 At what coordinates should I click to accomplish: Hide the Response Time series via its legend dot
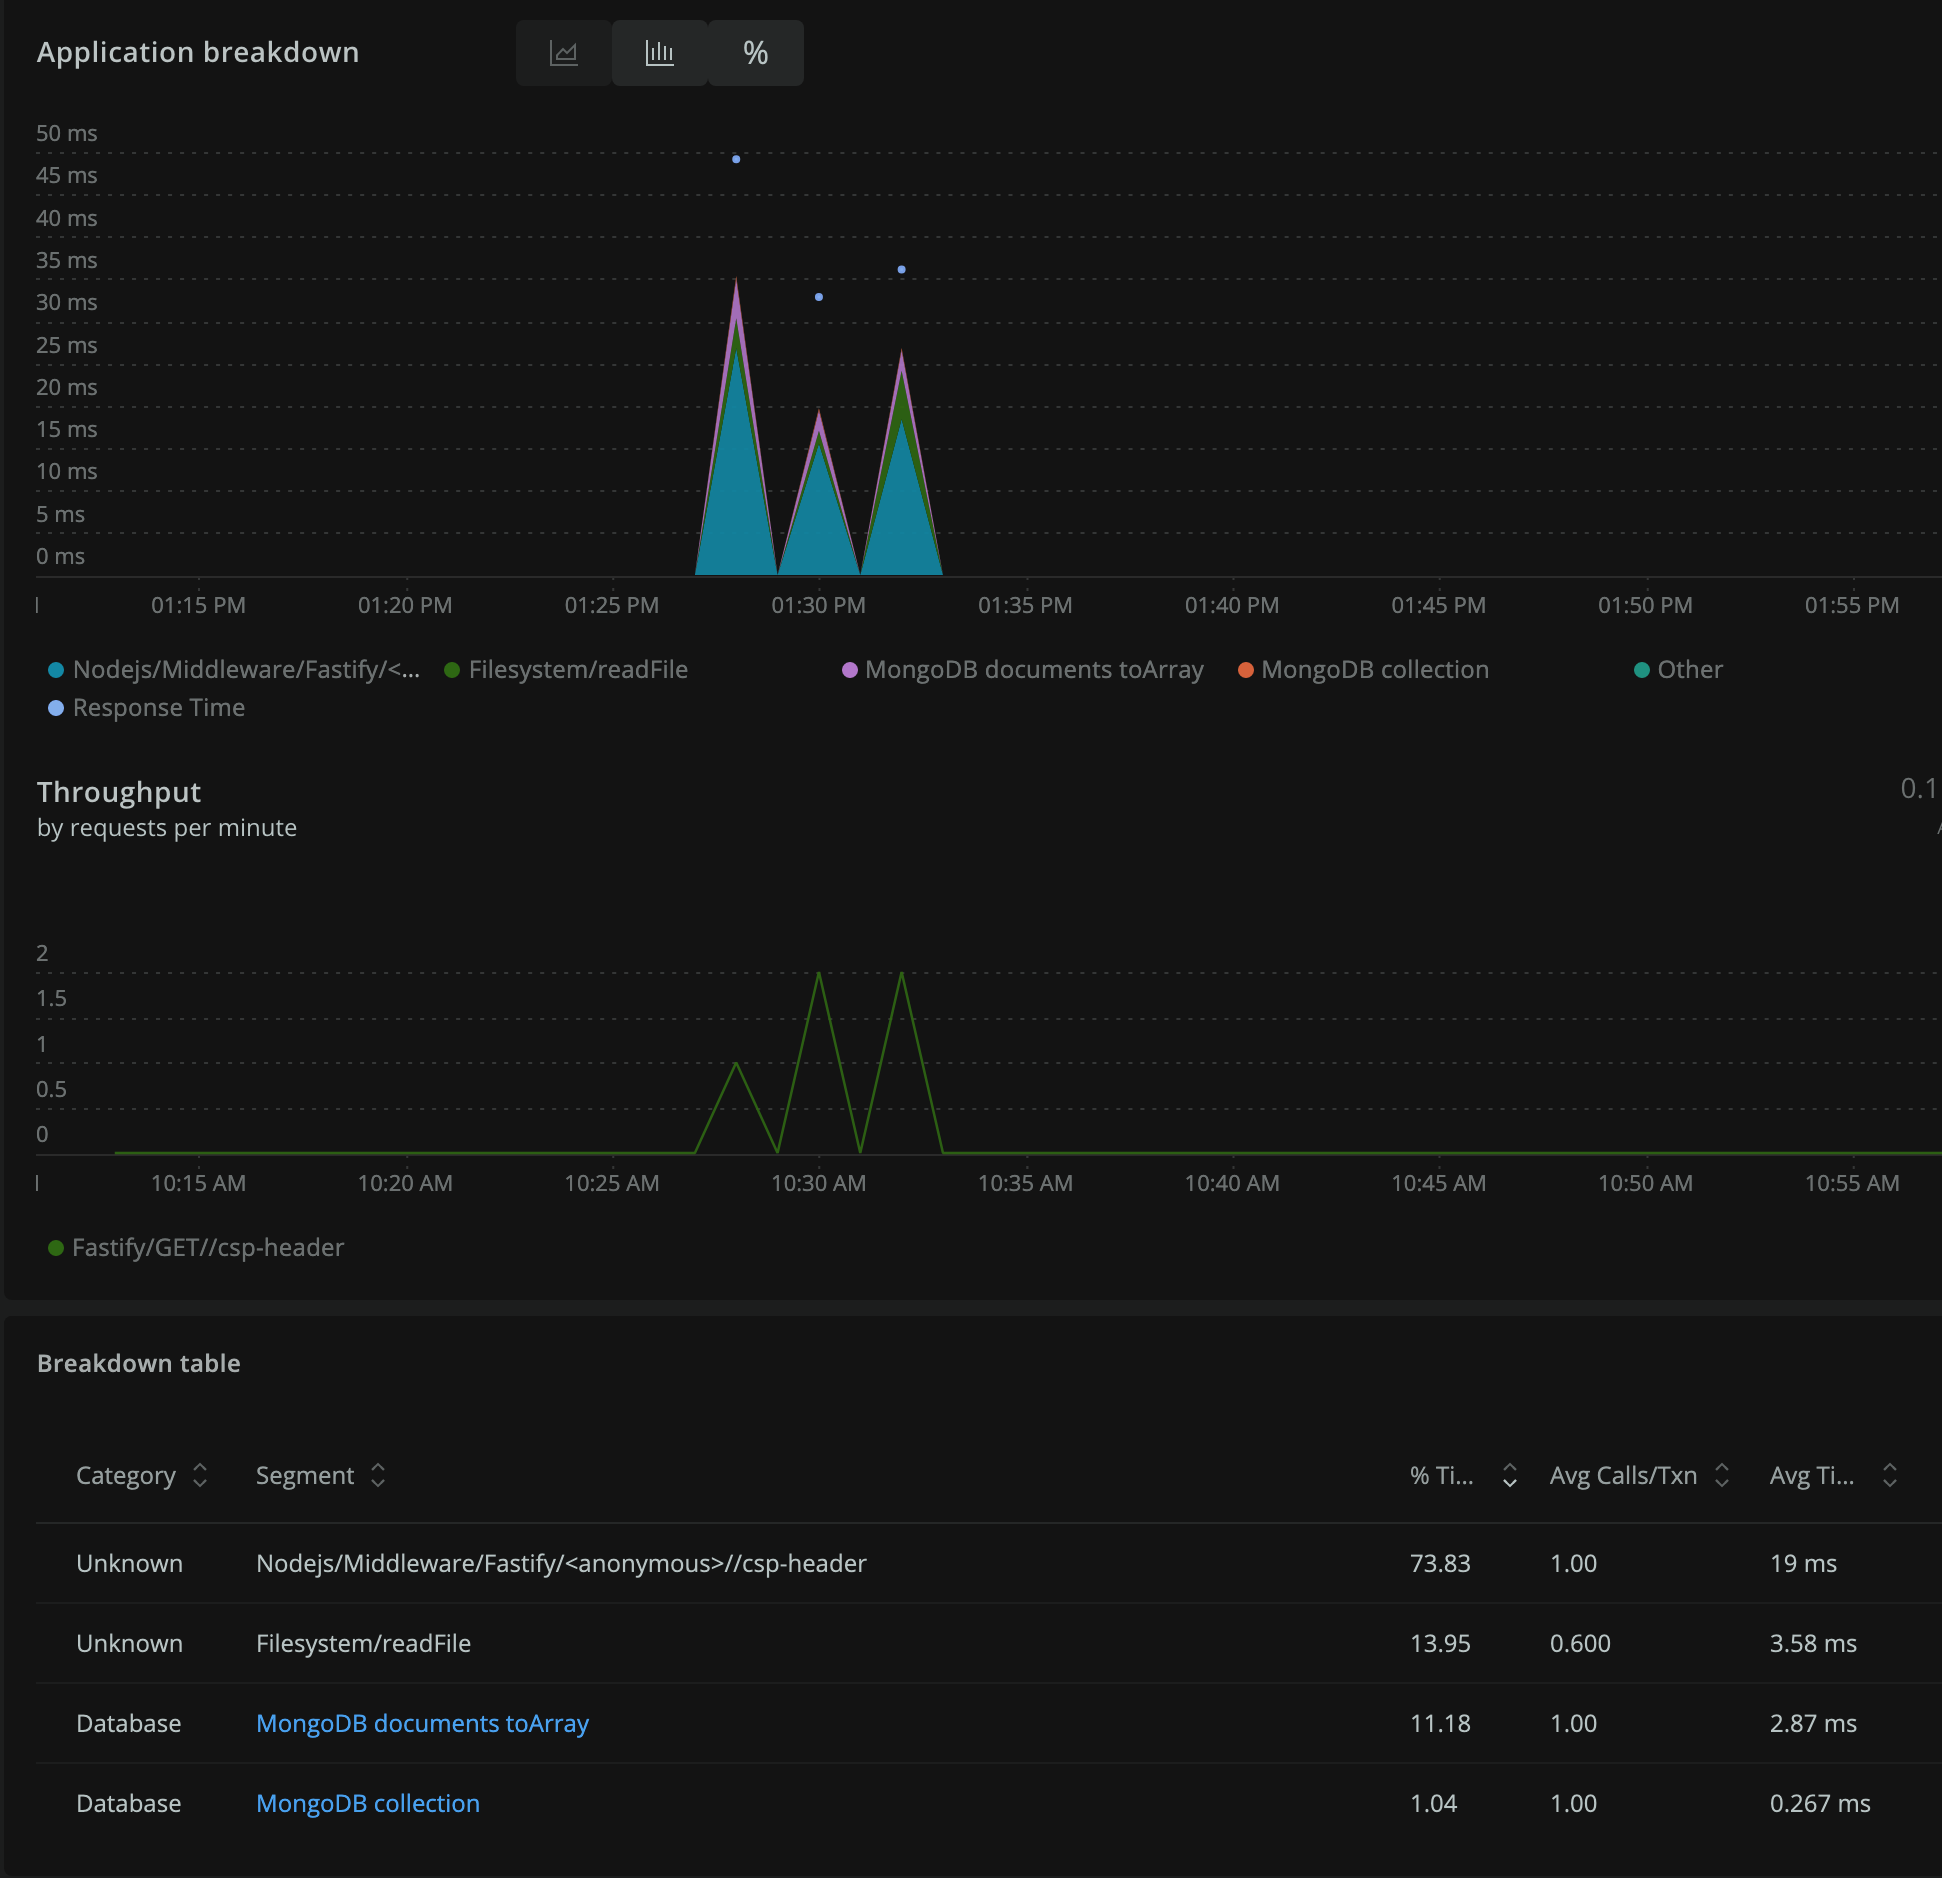pos(57,707)
